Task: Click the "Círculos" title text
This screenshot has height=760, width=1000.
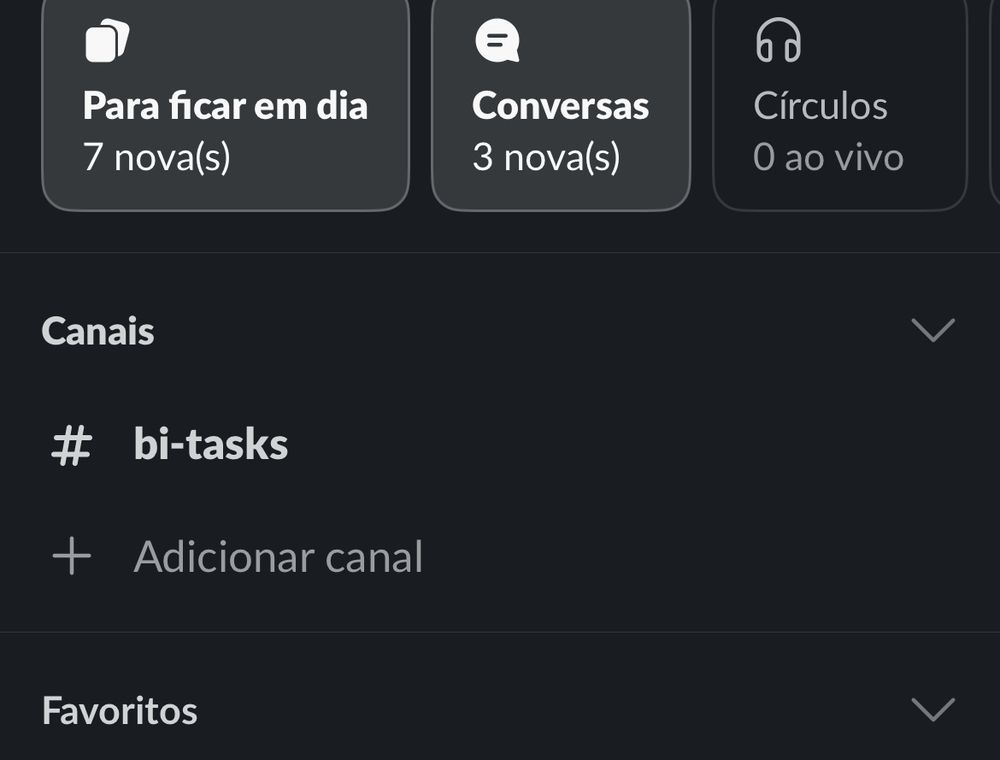Action: [820, 105]
